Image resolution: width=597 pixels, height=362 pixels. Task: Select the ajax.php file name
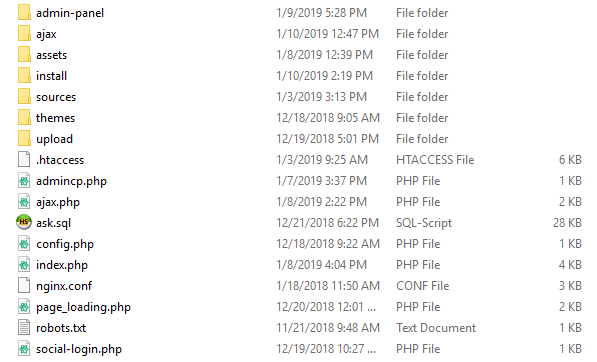(x=58, y=202)
